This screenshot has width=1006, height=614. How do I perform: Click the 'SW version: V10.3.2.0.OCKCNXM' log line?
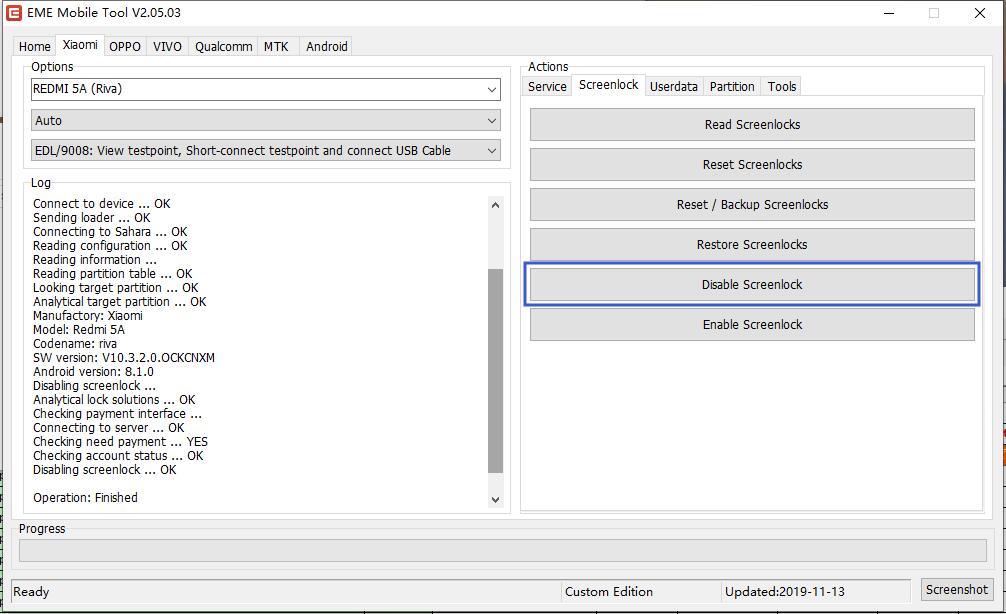tap(124, 358)
